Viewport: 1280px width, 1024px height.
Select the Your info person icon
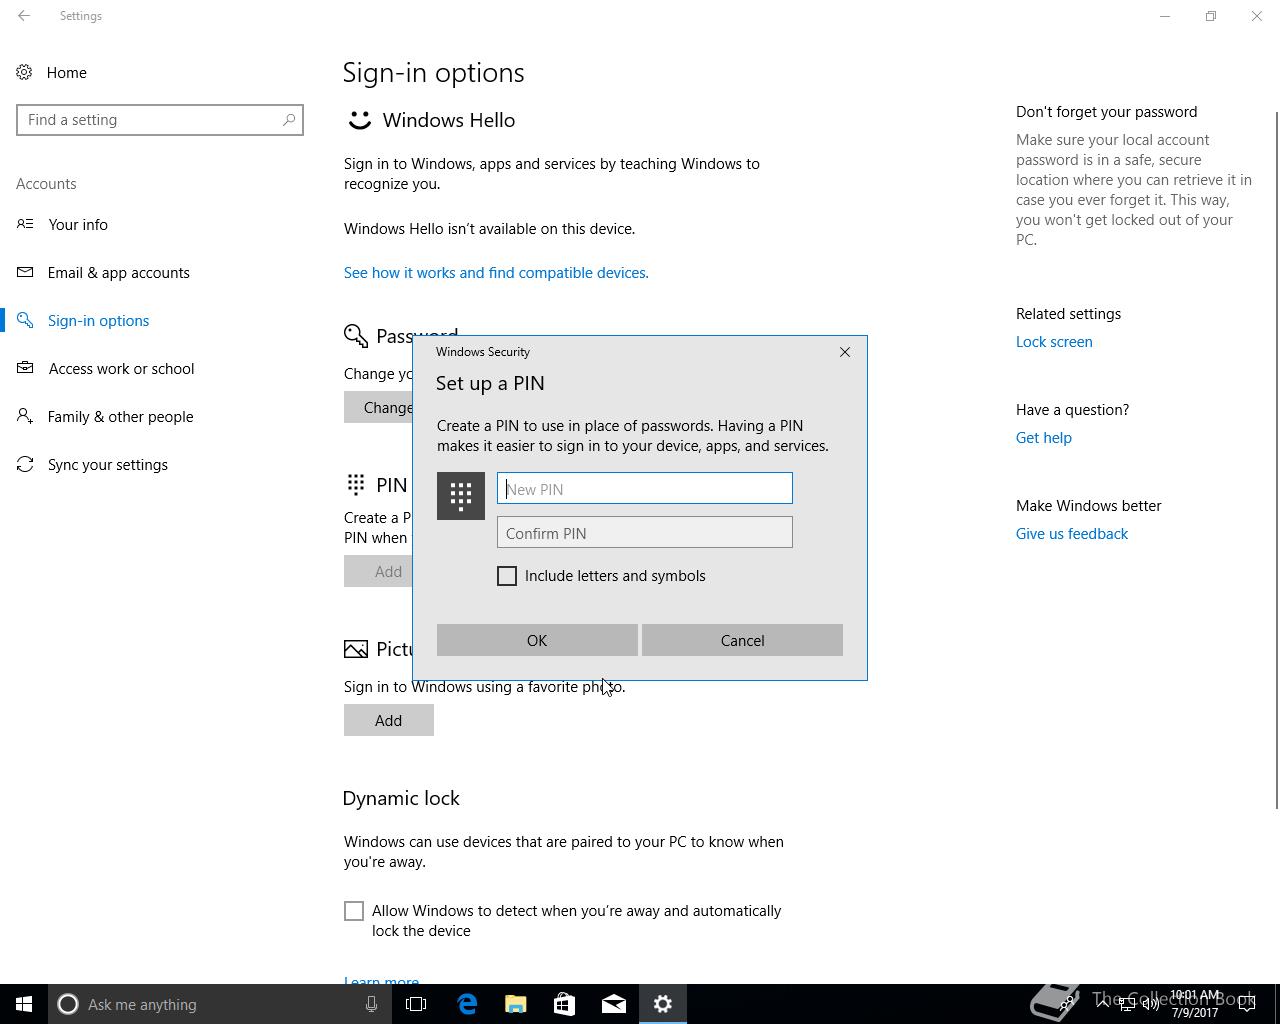25,224
